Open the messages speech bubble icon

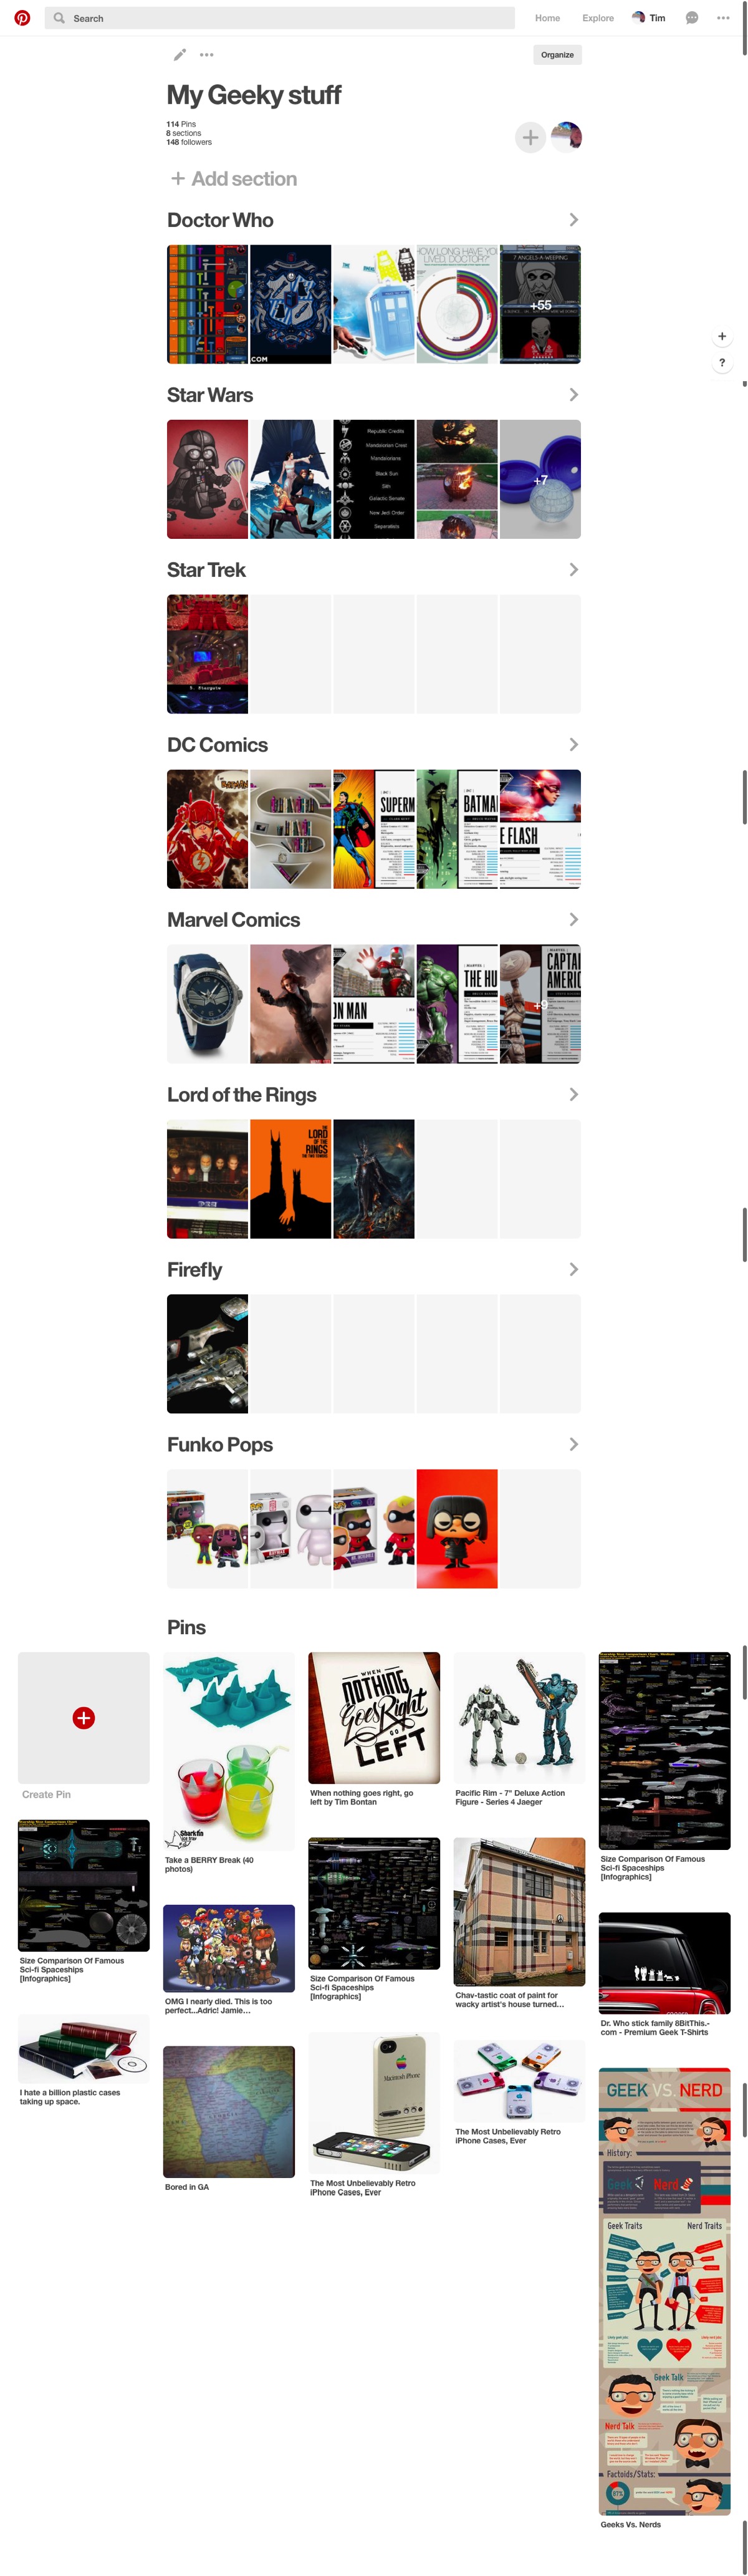point(691,18)
